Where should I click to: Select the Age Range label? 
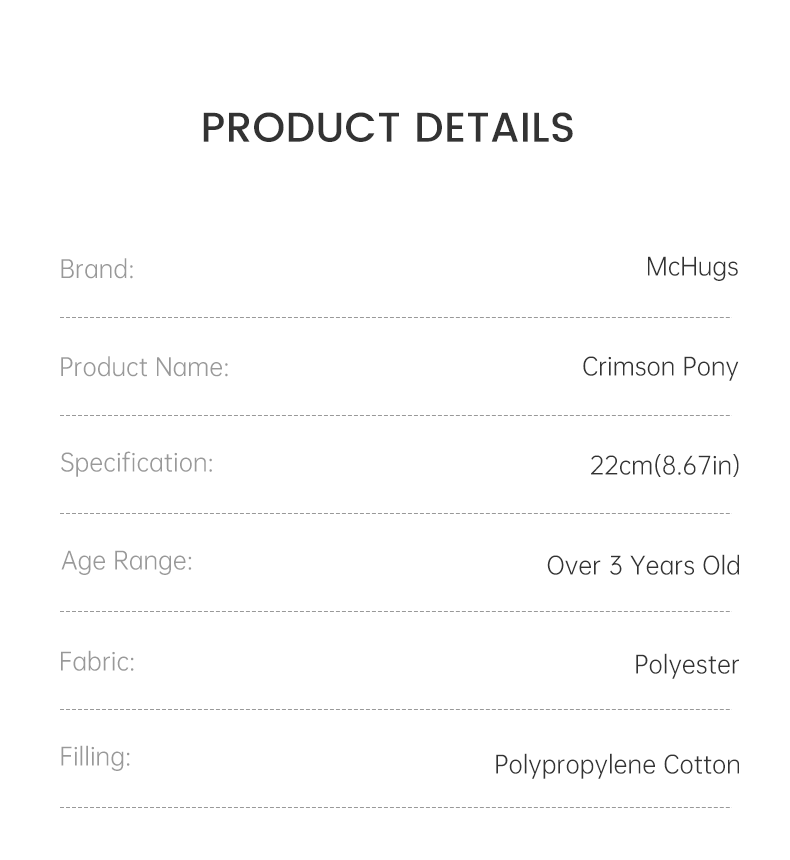coord(126,561)
